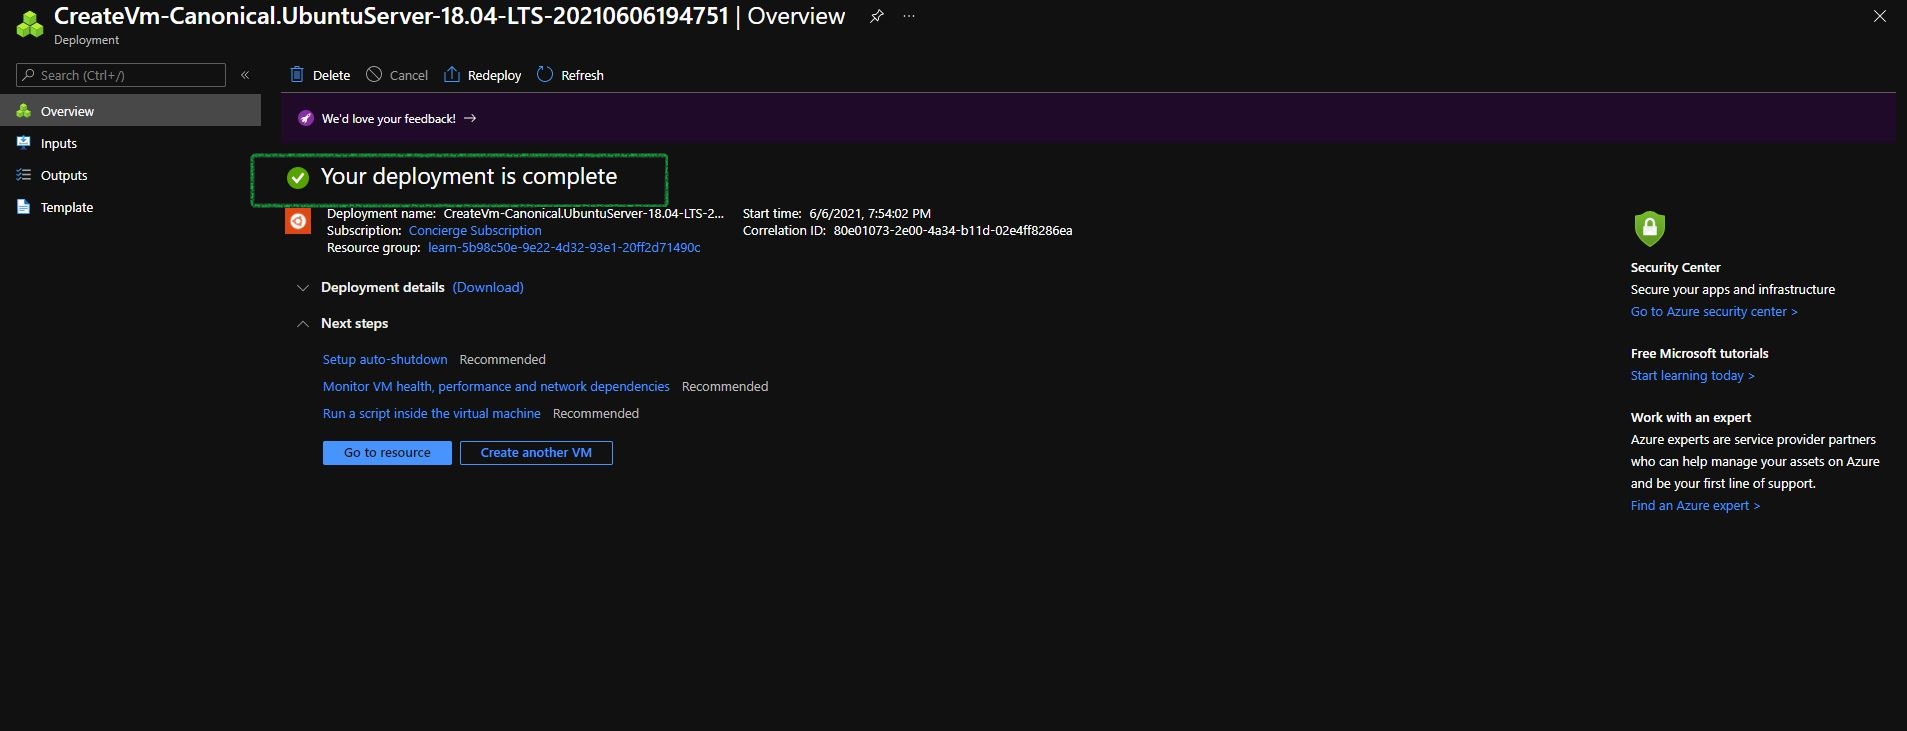Focus the Search (Ctrl+/) field
This screenshot has height=731, width=1907.
pos(121,75)
